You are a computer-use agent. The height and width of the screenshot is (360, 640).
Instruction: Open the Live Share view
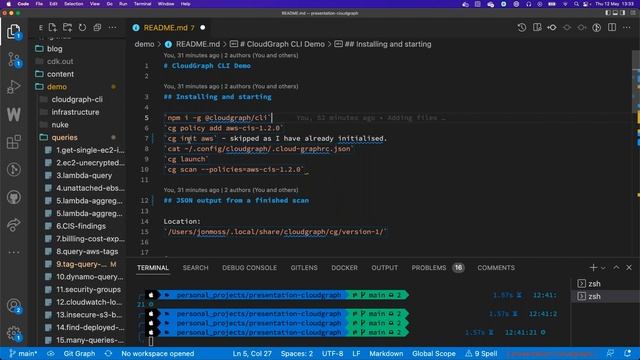pyautogui.click(x=13, y=224)
